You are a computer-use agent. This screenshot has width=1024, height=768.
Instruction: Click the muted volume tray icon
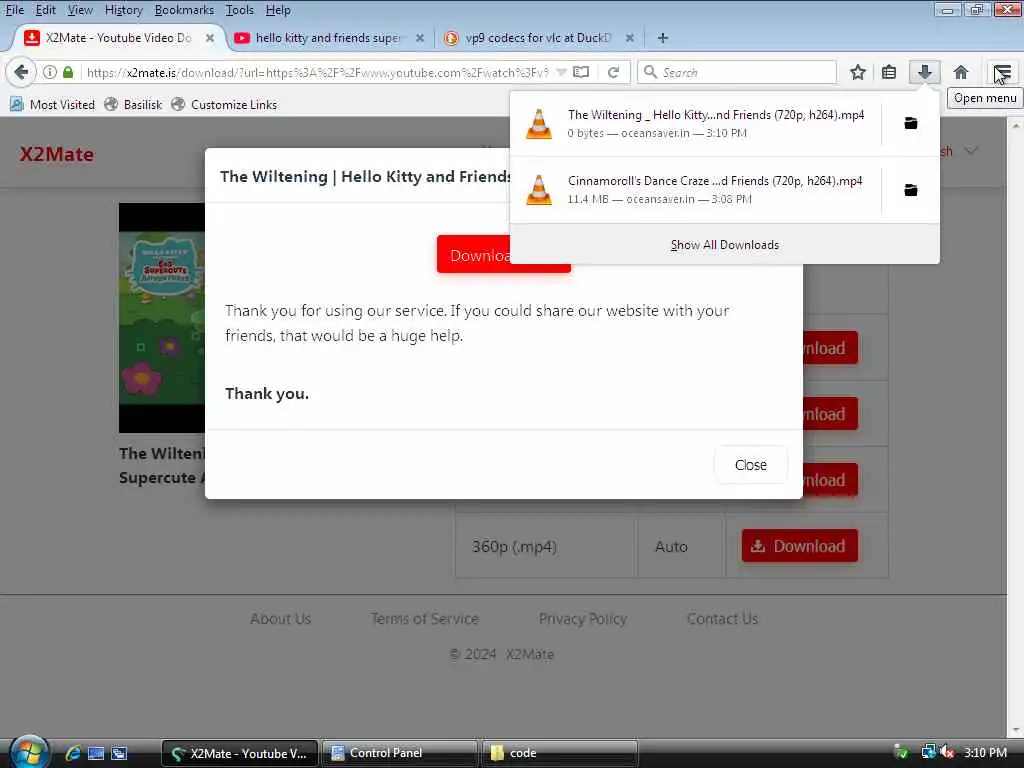tap(948, 752)
